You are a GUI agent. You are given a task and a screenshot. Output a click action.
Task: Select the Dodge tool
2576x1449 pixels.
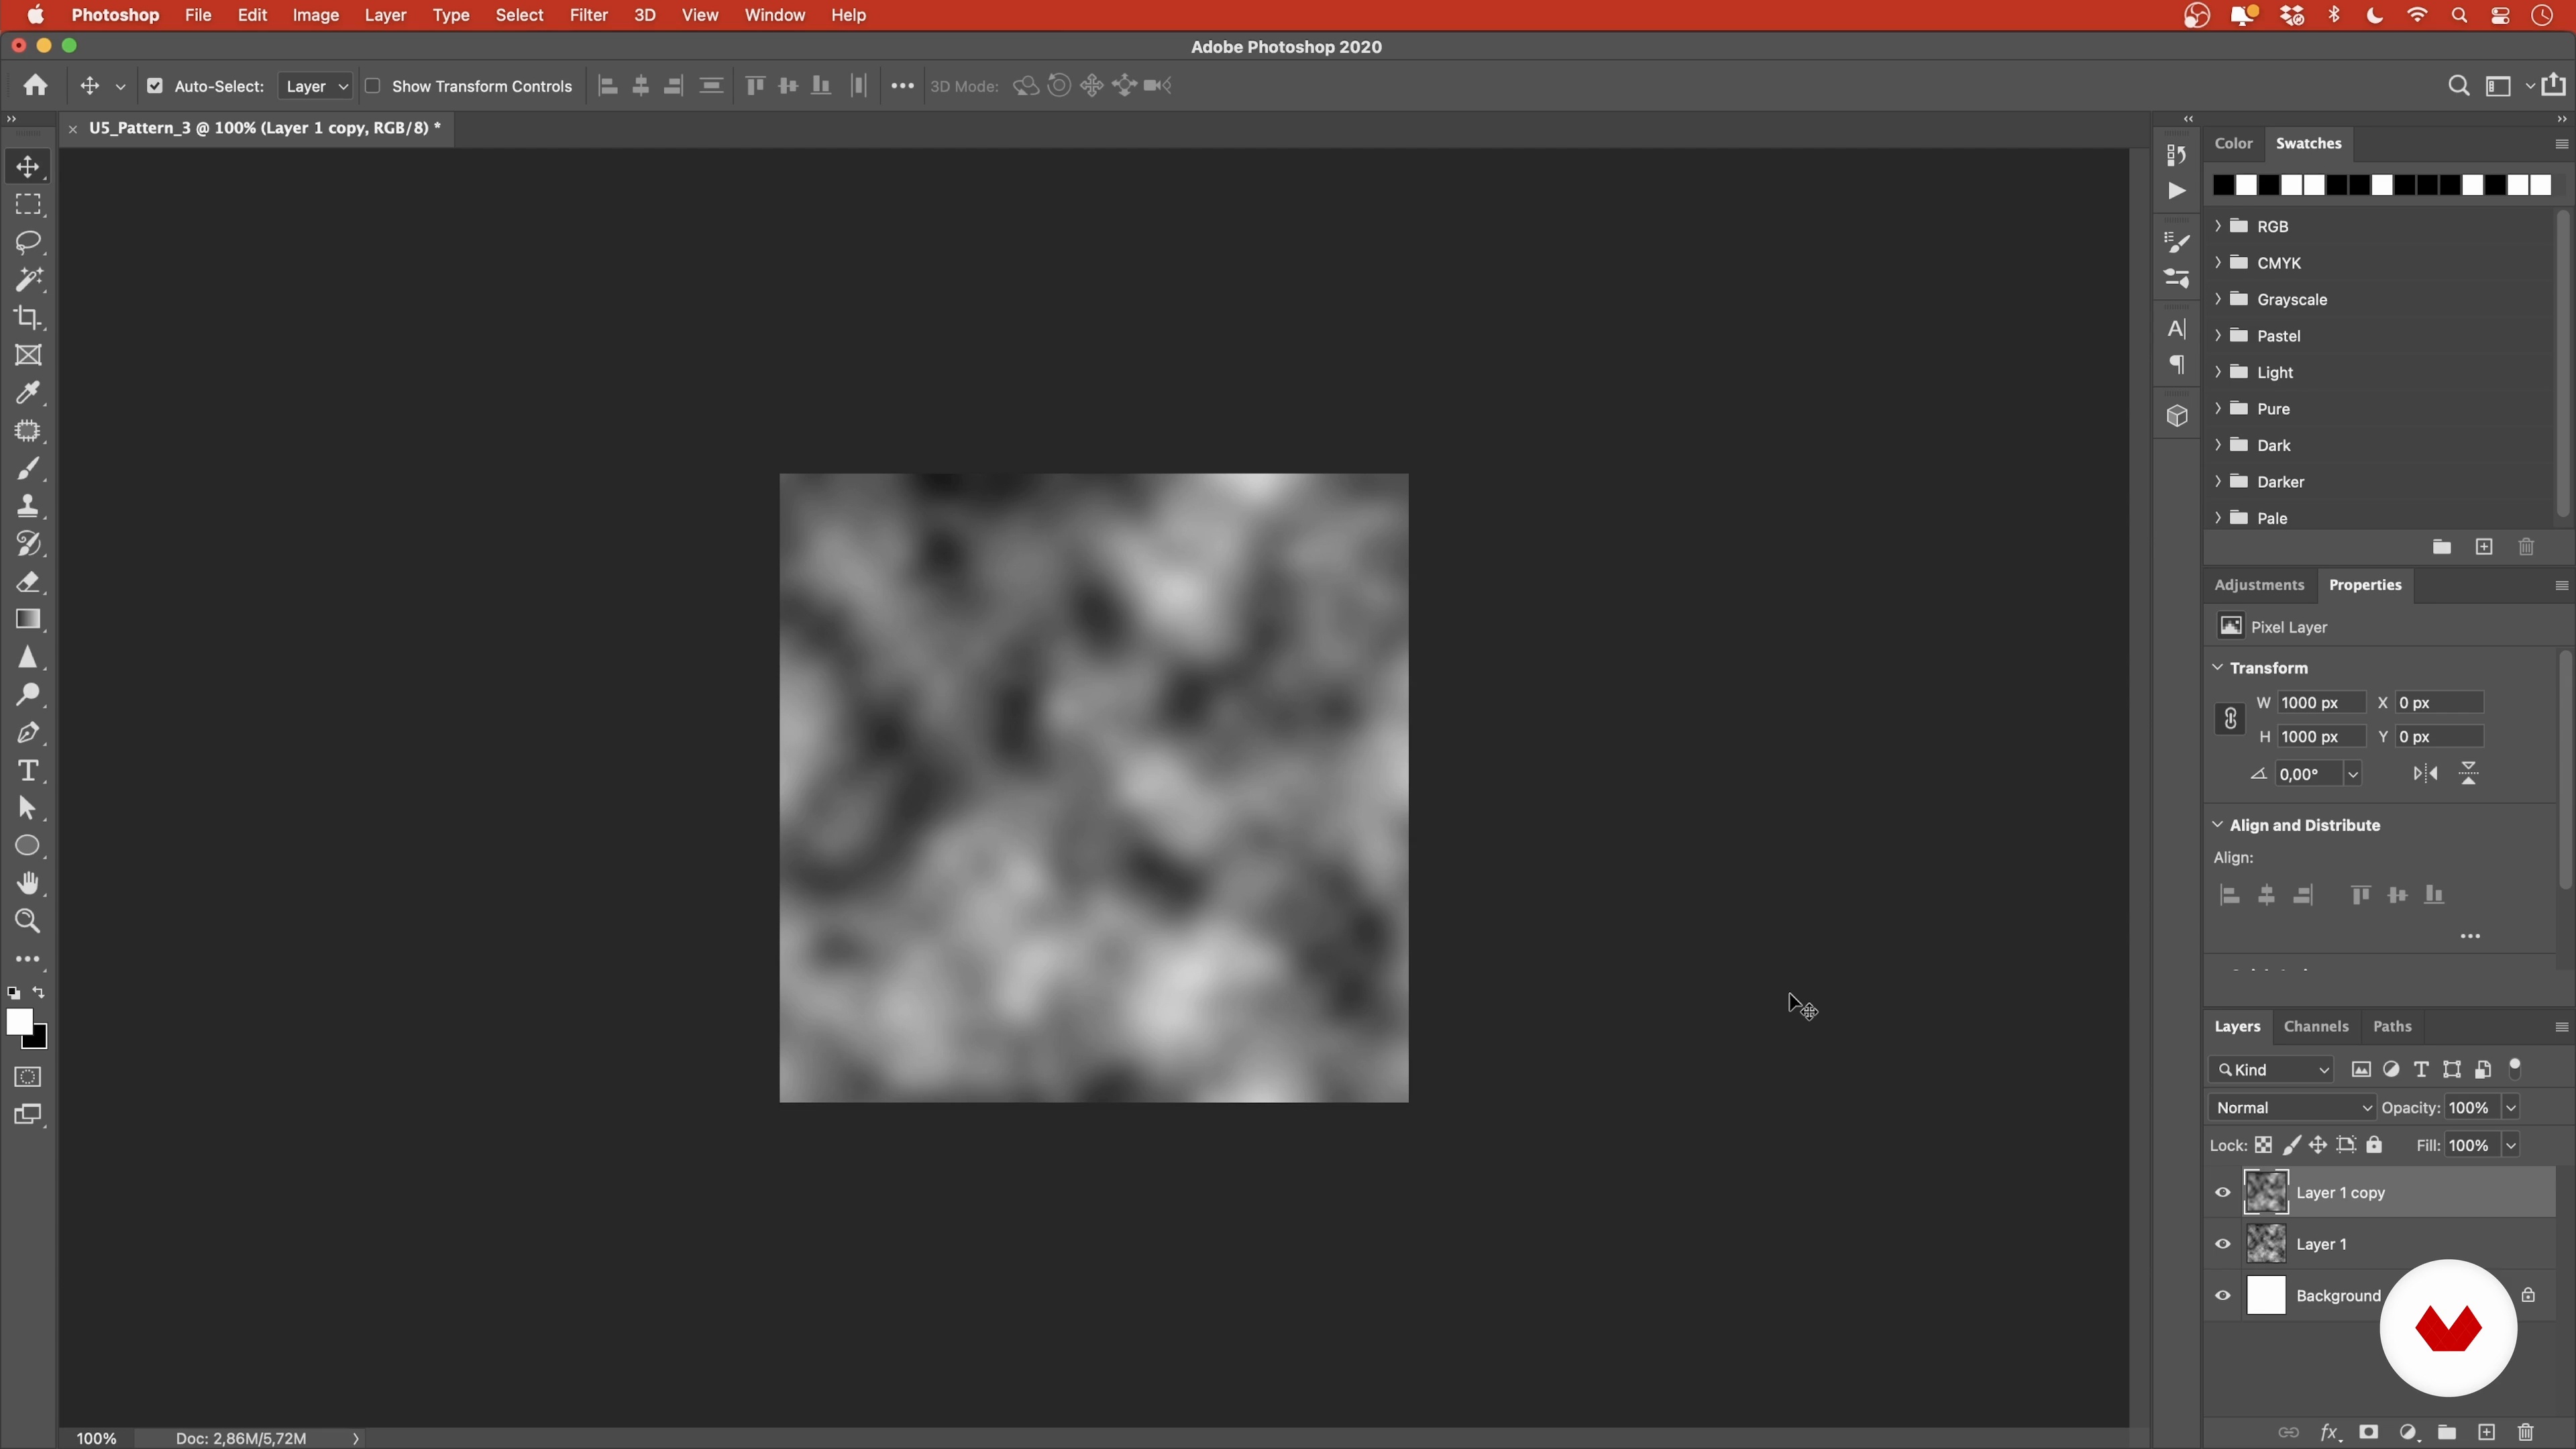pyautogui.click(x=28, y=695)
